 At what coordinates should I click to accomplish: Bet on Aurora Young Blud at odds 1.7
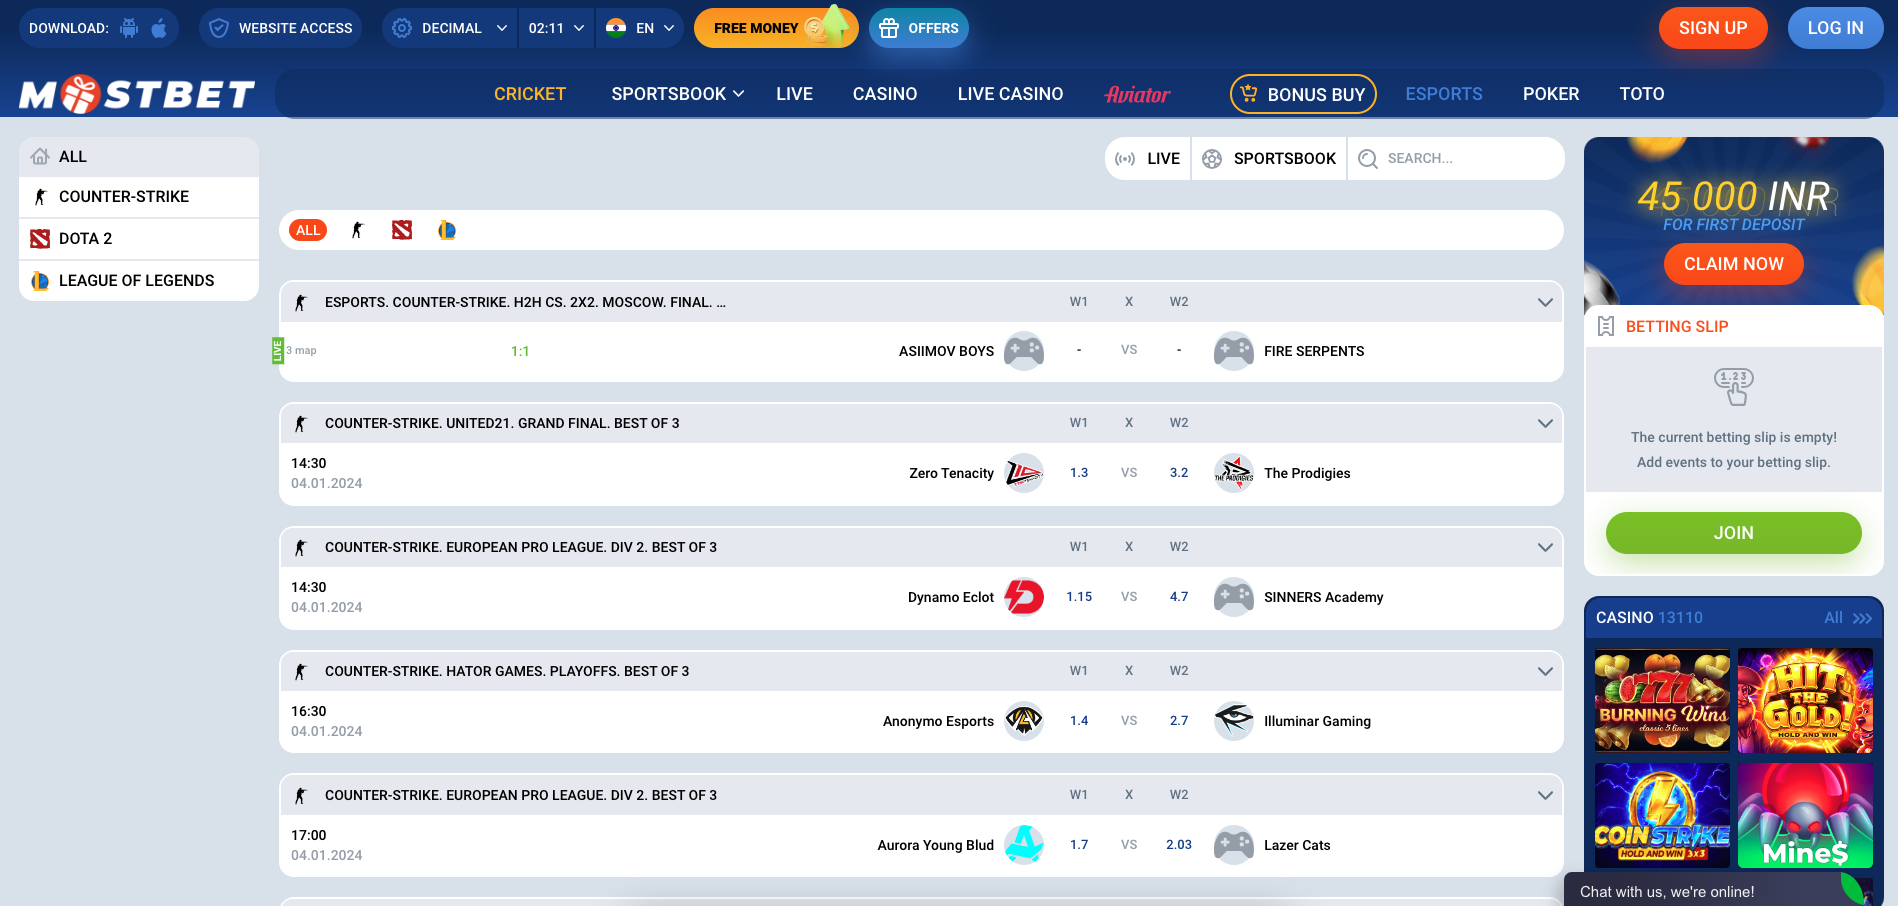[1079, 845]
